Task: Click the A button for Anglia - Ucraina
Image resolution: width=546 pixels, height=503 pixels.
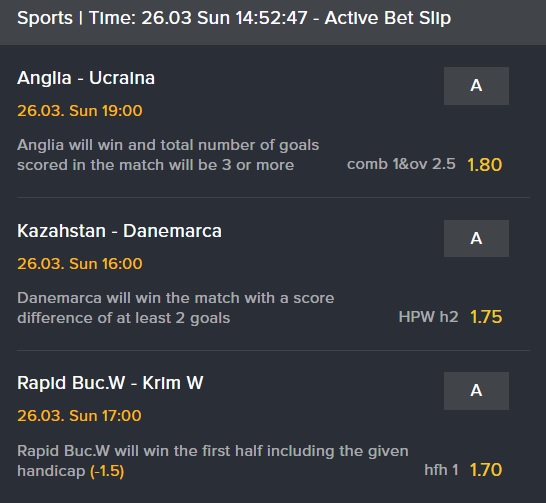Action: click(476, 86)
